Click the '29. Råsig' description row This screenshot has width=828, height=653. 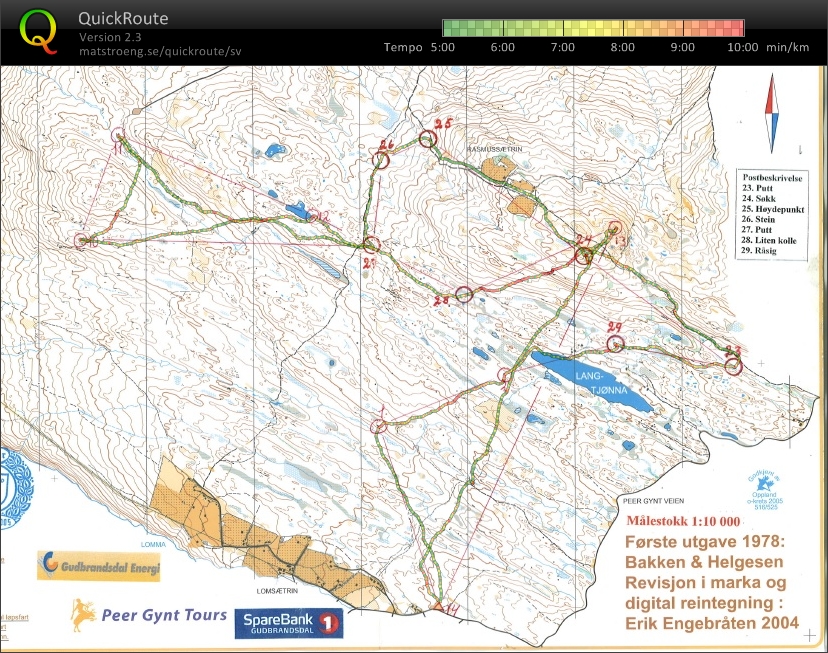click(x=759, y=250)
